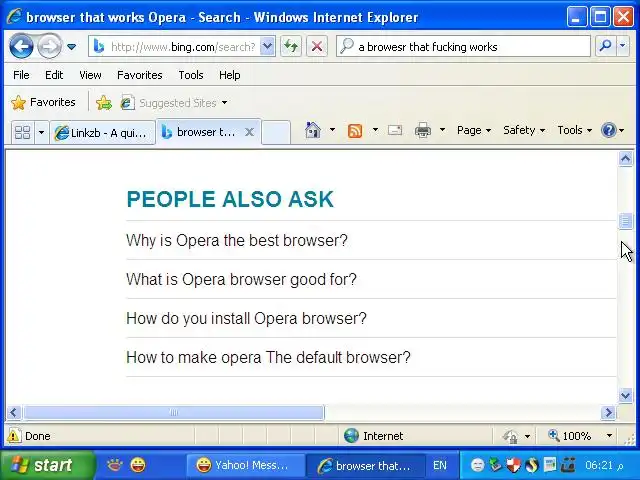Click the grey smiley tray icon
Viewport: 640px width, 480px height.
[477, 465]
